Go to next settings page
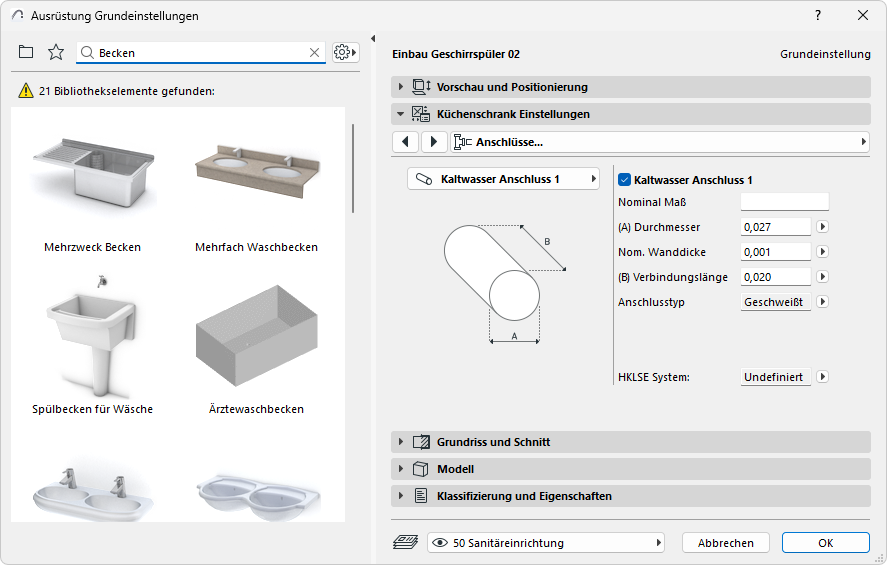Screen dimensions: 887x565 pos(434,141)
